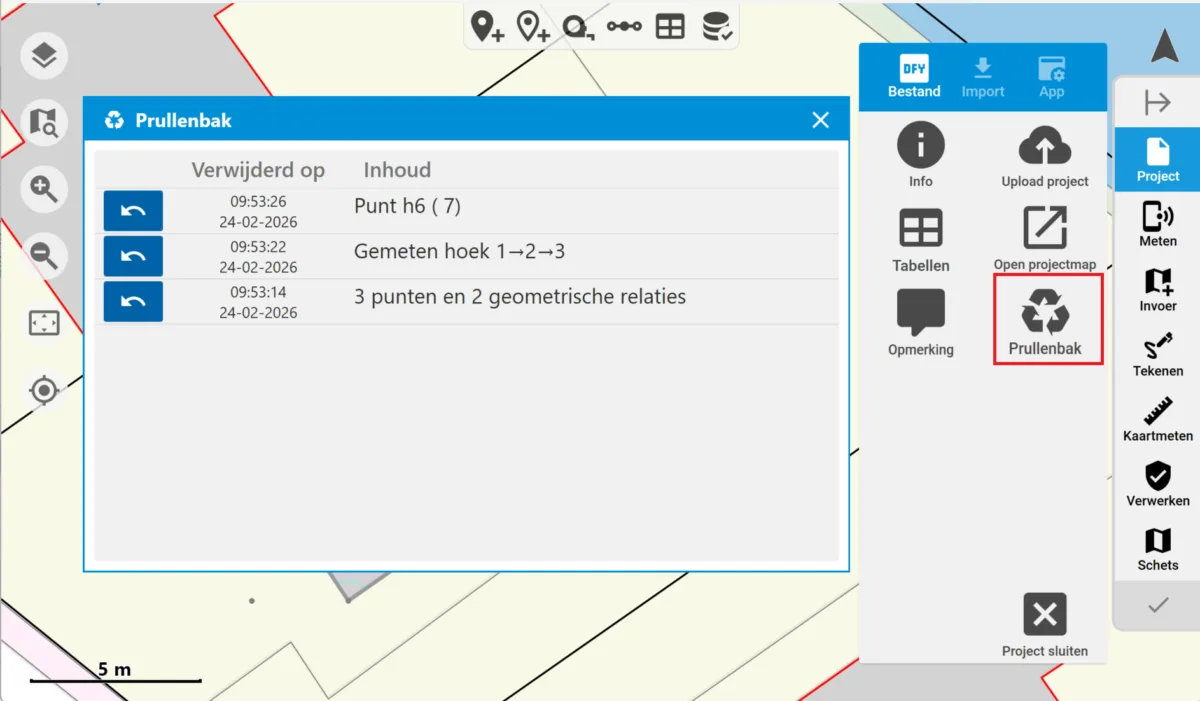Restore deleted Gemeten hoek 1→2→3
Screen dimensions: 1200x701
(133, 256)
